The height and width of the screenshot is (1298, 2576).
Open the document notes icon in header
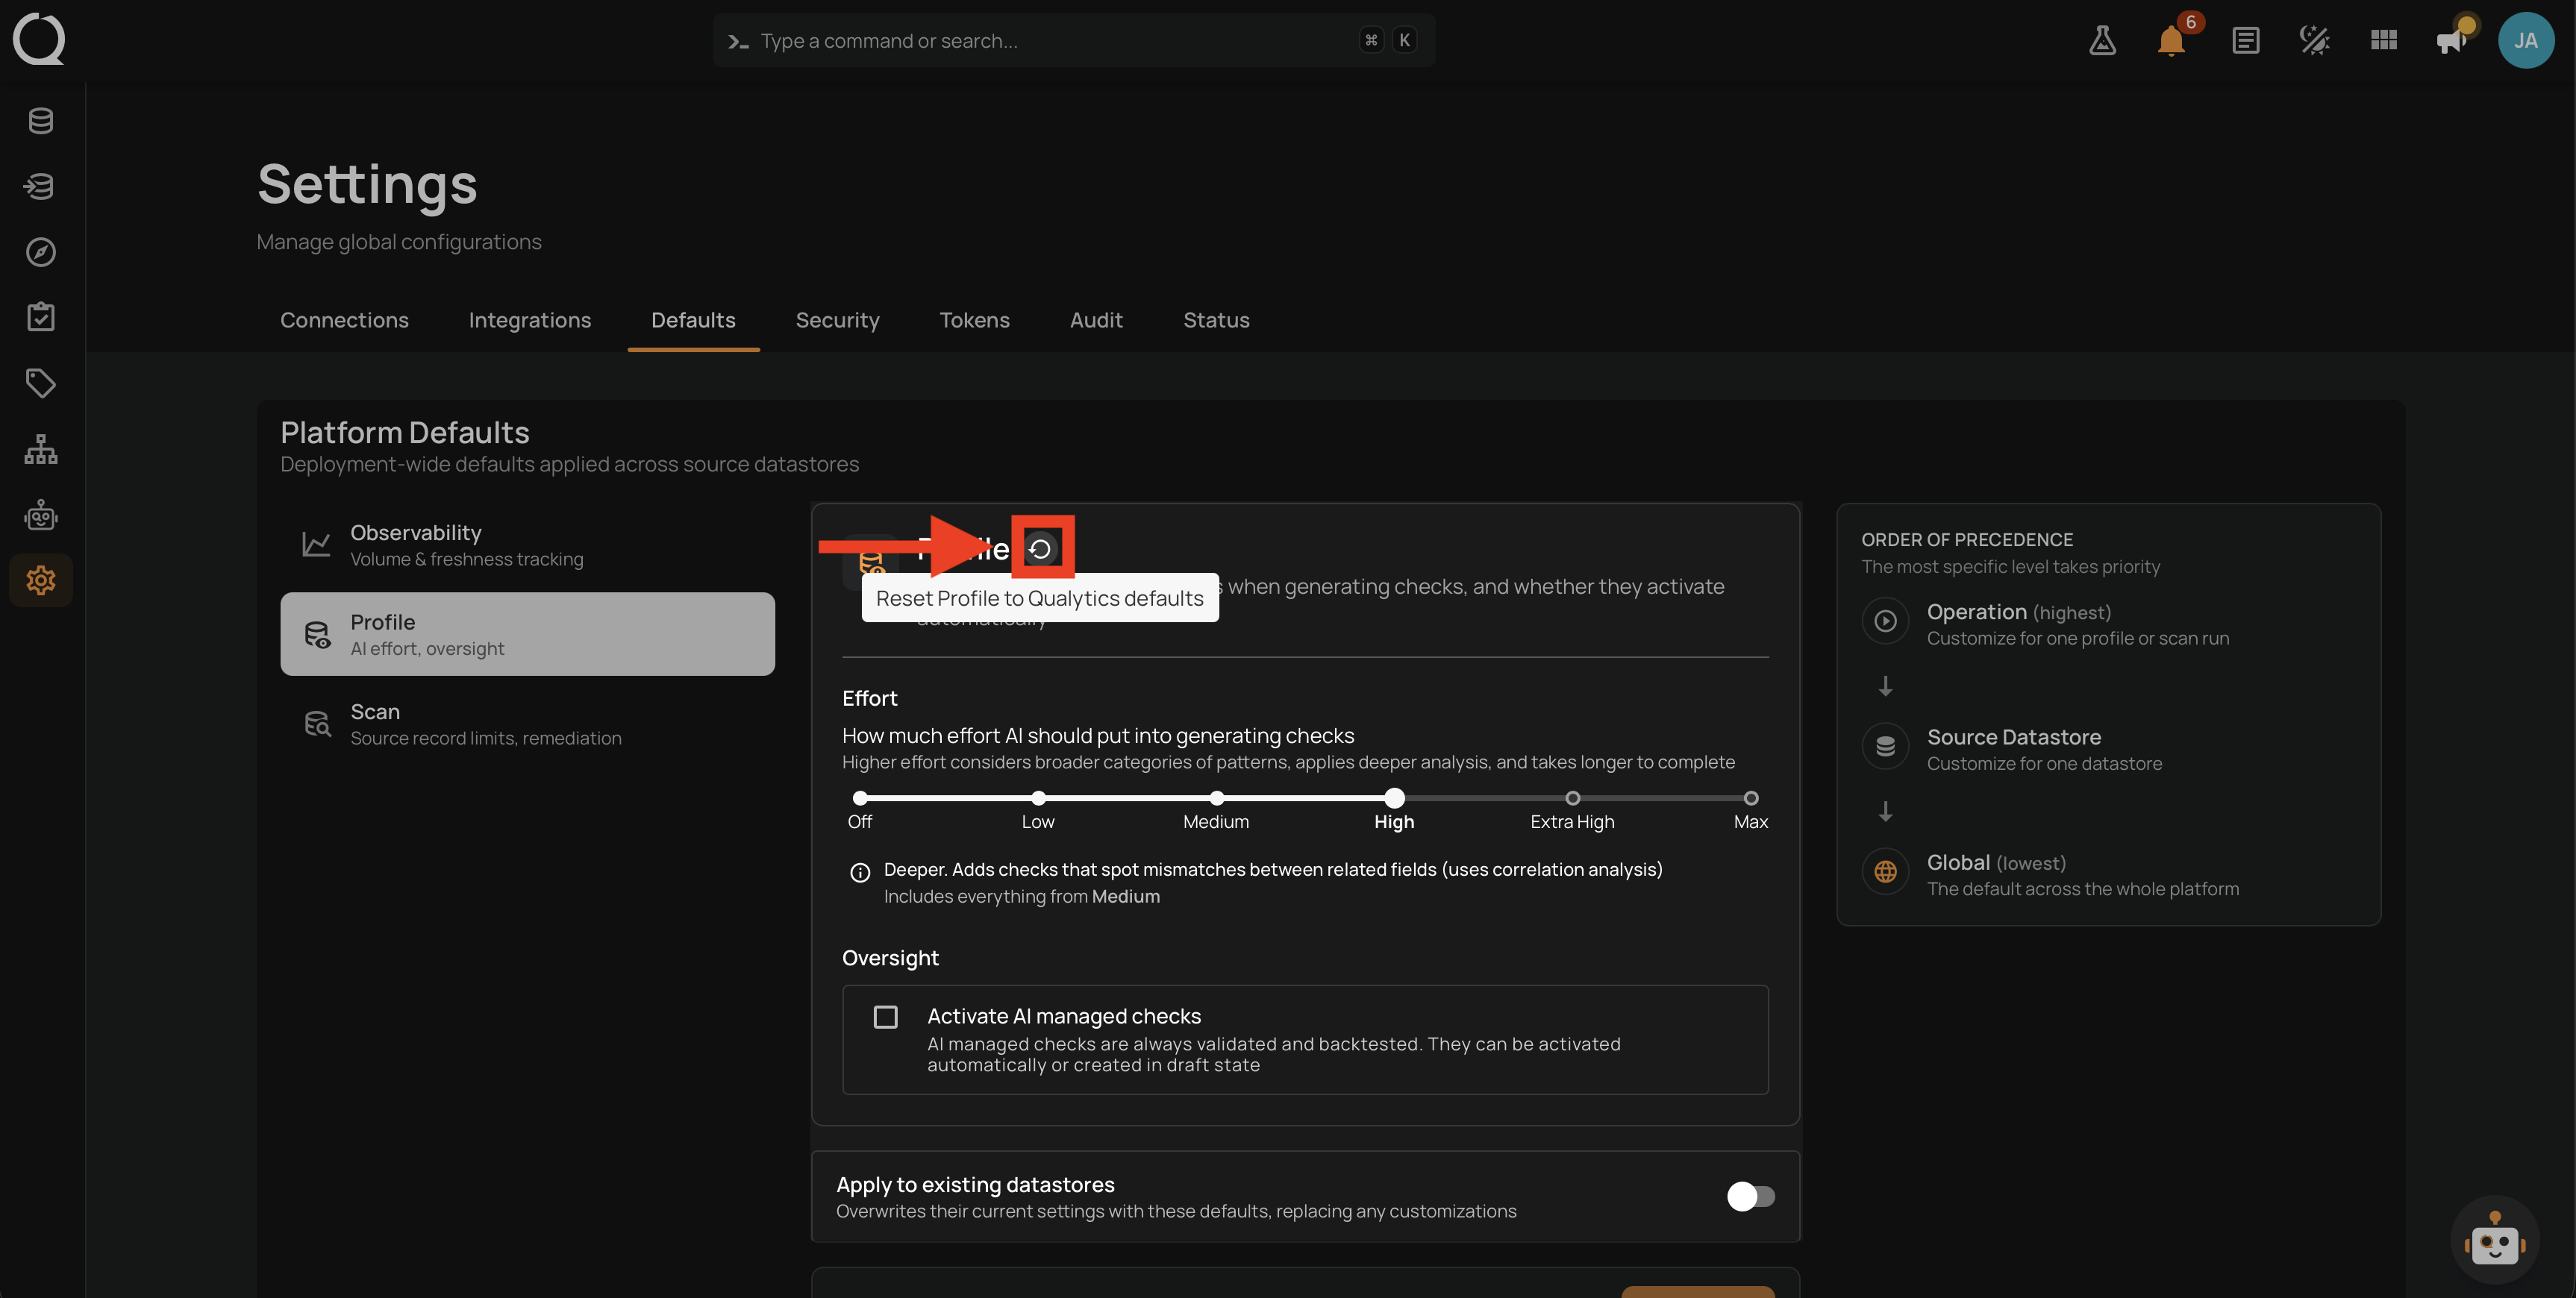click(x=2245, y=40)
